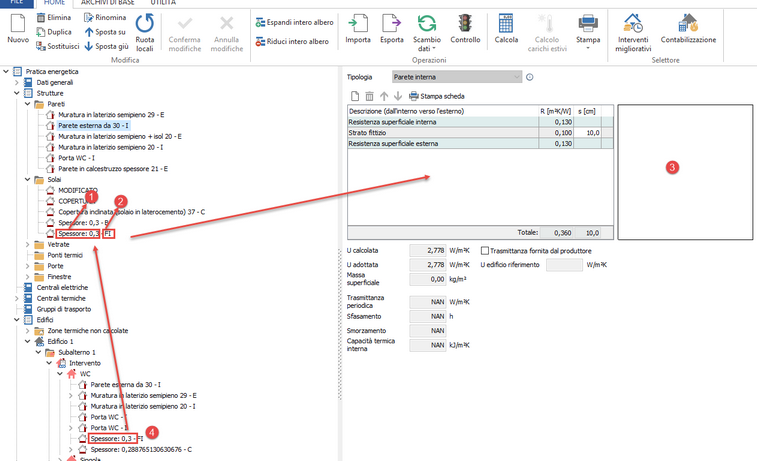Collapse the Pratica energetica root node
757x461 pixels.
pyautogui.click(x=6, y=71)
